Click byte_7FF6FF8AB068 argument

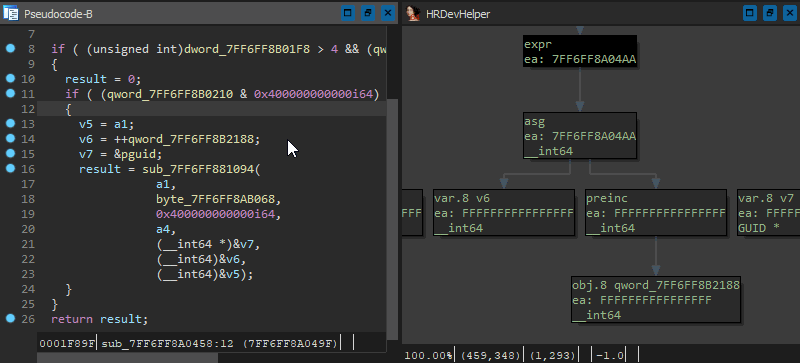[x=216, y=200]
